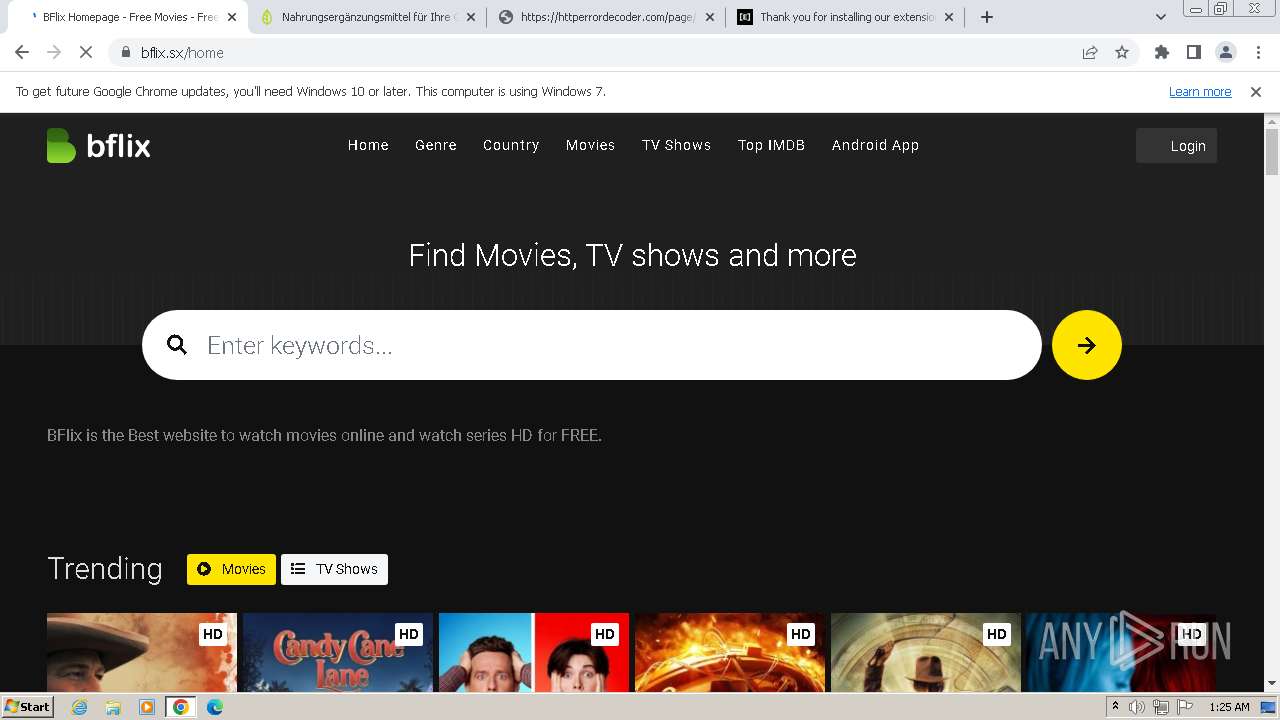
Task: Click the address bar URL
Action: click(x=182, y=53)
